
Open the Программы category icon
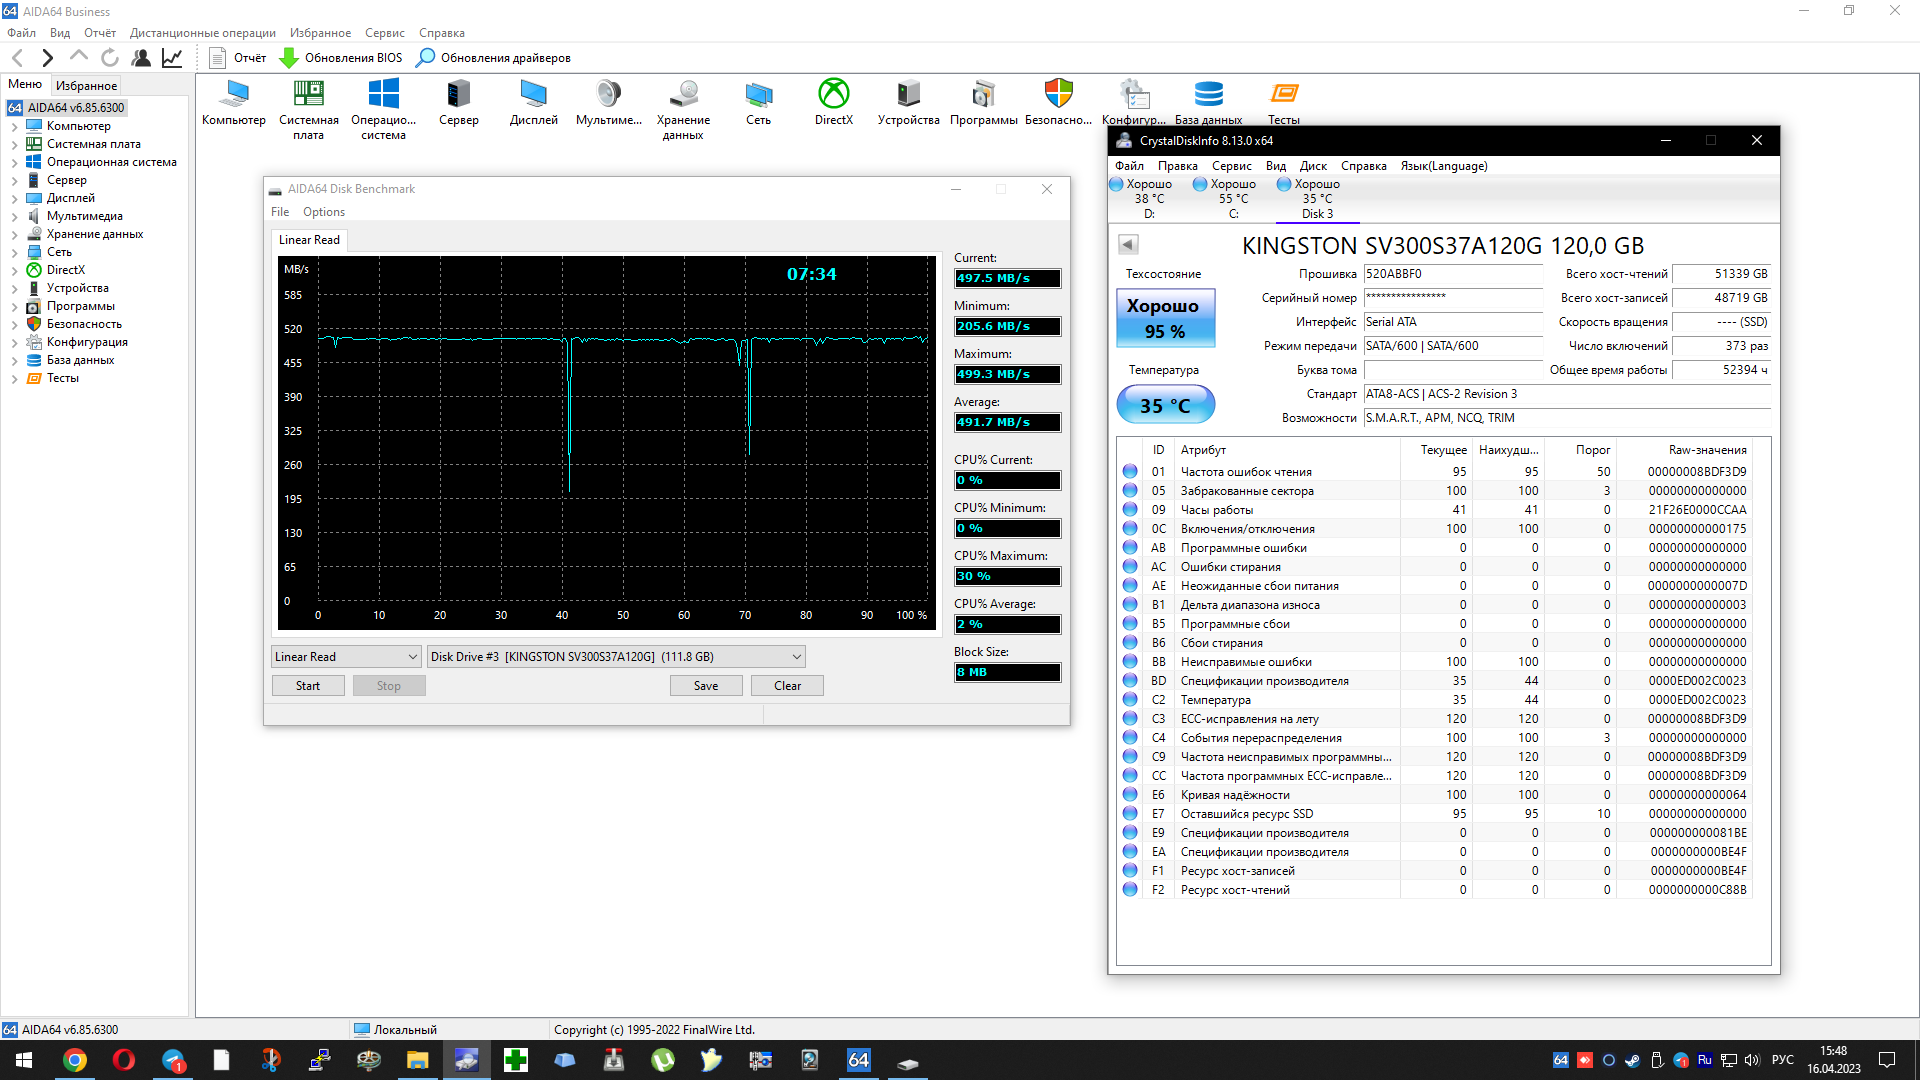click(x=983, y=102)
